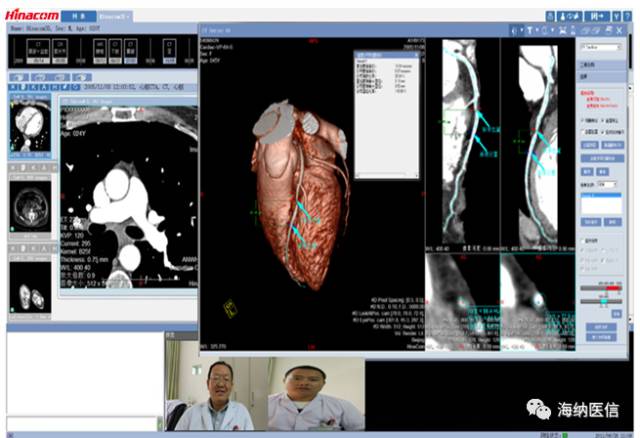Toggle the right greyed checkbox in the second lower row

click(602, 260)
